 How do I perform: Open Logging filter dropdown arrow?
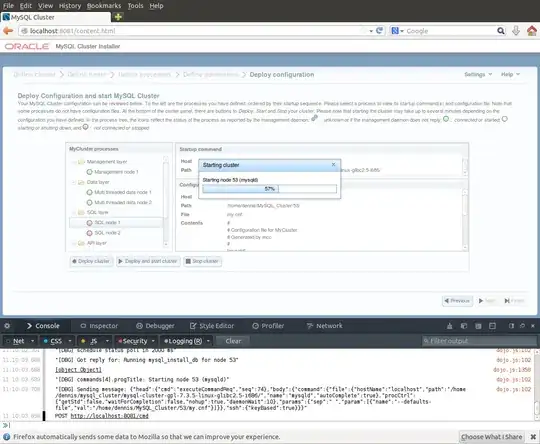[x=208, y=341]
